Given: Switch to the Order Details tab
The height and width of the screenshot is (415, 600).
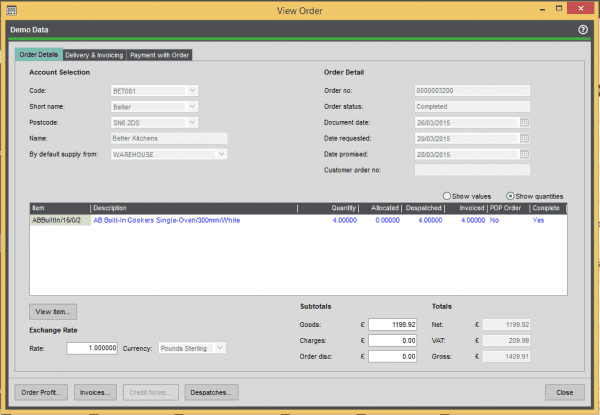Looking at the screenshot, I should coord(39,55).
